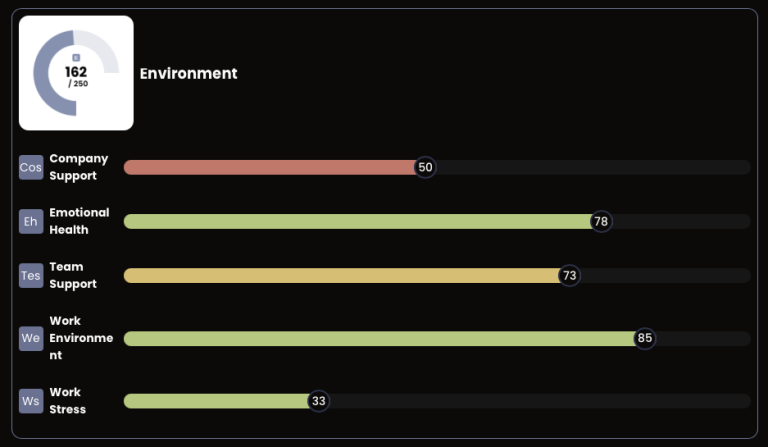768x447 pixels.
Task: Select the Tes badge icon
Action: tap(31, 275)
